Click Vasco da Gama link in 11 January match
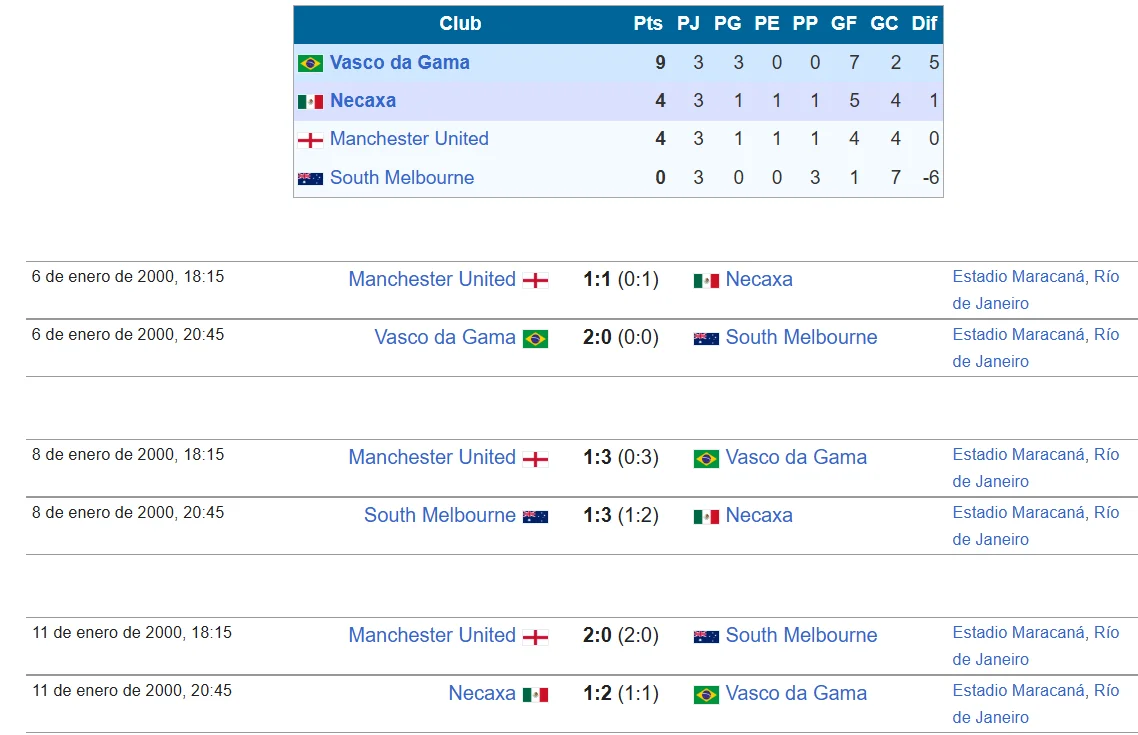This screenshot has height=735, width=1138. [796, 694]
